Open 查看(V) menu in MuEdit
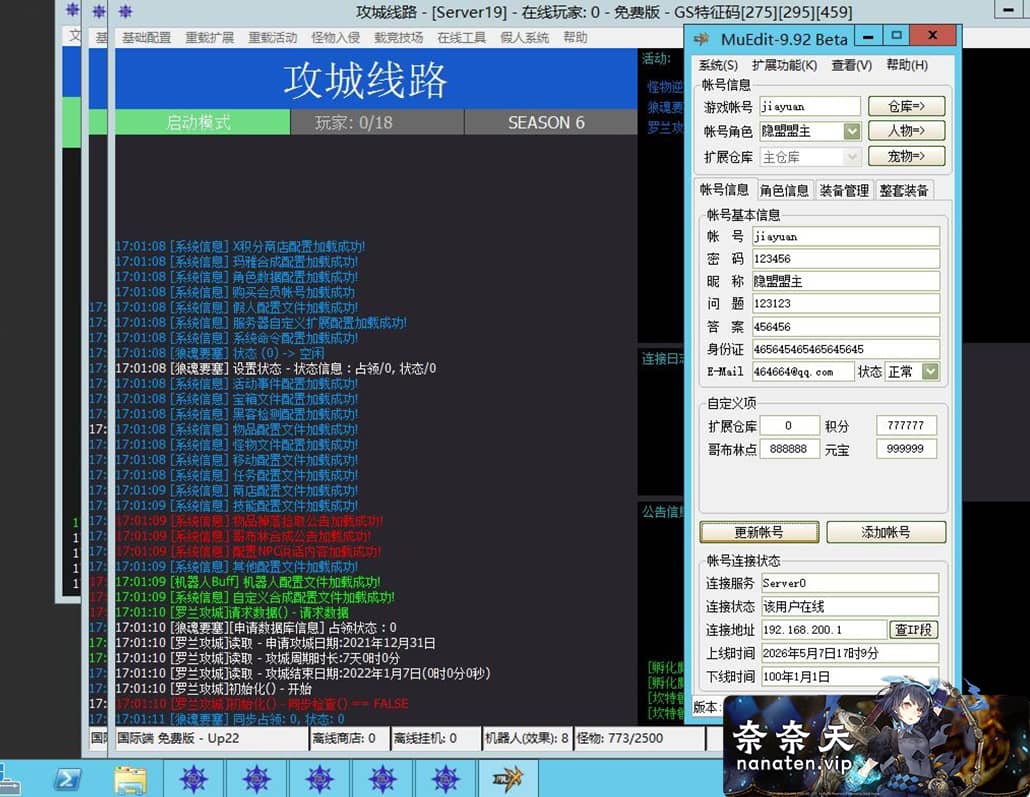Viewport: 1030px width, 797px height. pos(851,65)
